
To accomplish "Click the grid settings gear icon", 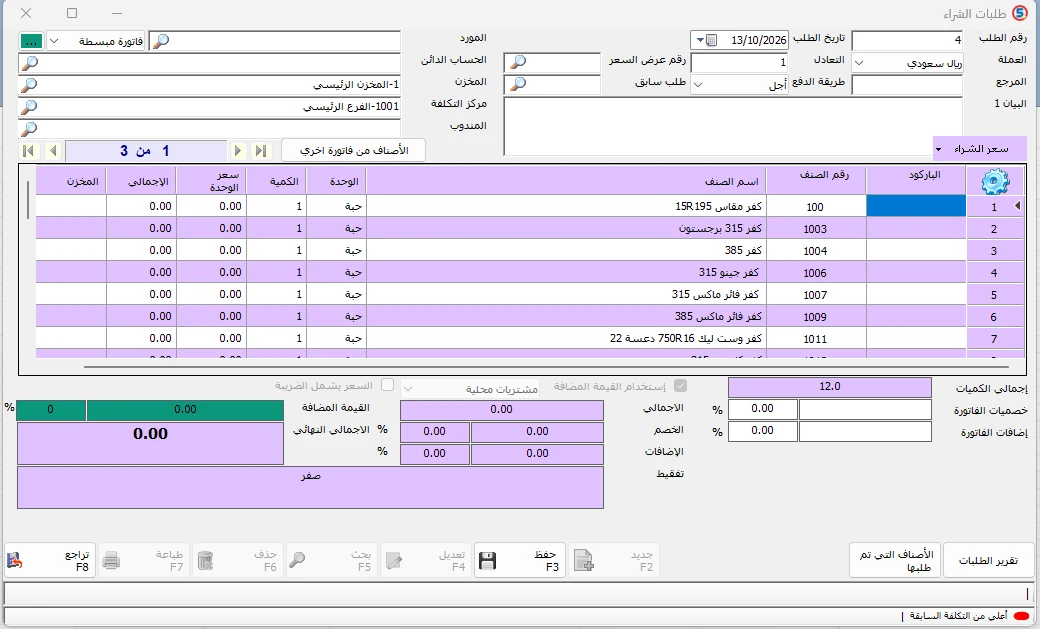I will point(995,181).
